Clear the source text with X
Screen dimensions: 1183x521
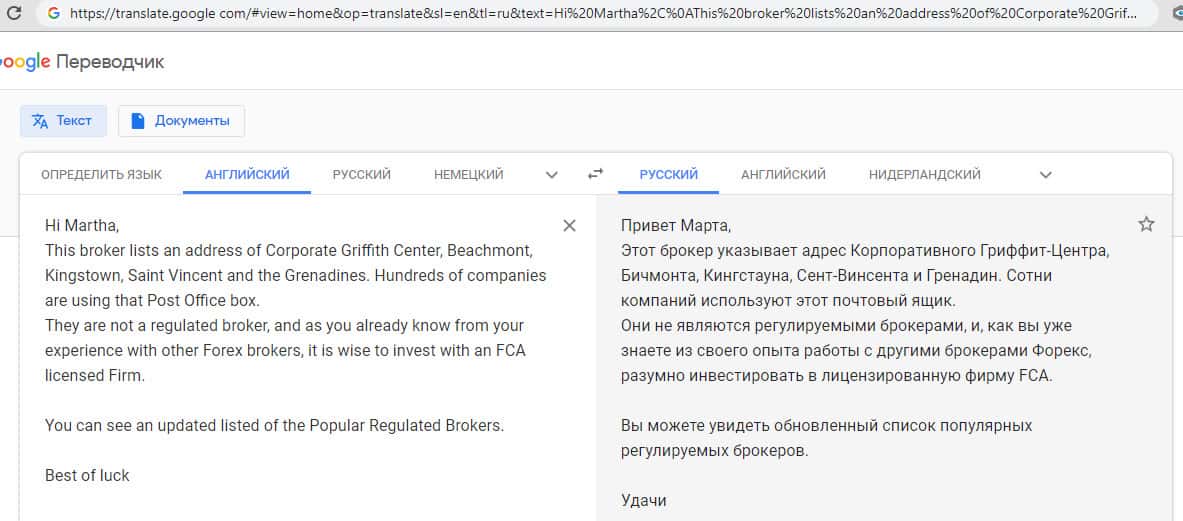(x=570, y=226)
